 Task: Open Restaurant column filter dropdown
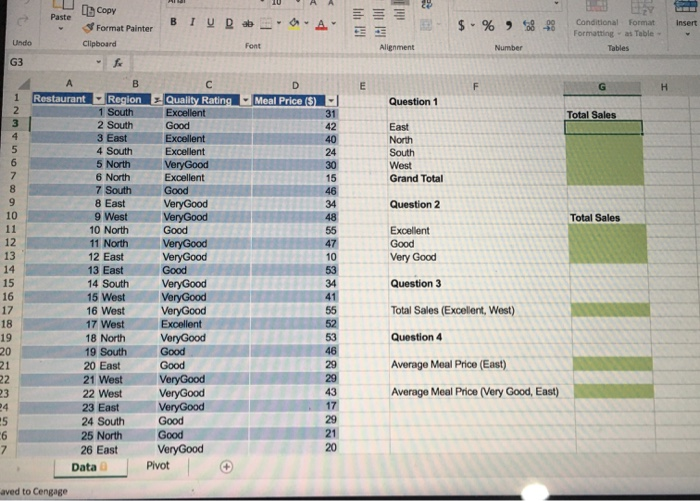click(x=99, y=99)
